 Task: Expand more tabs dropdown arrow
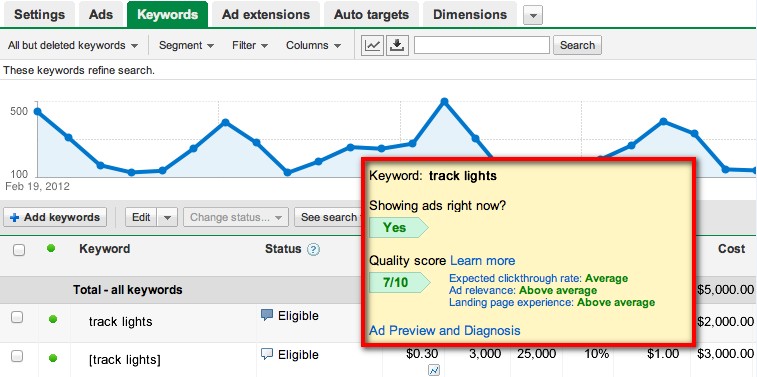533,15
